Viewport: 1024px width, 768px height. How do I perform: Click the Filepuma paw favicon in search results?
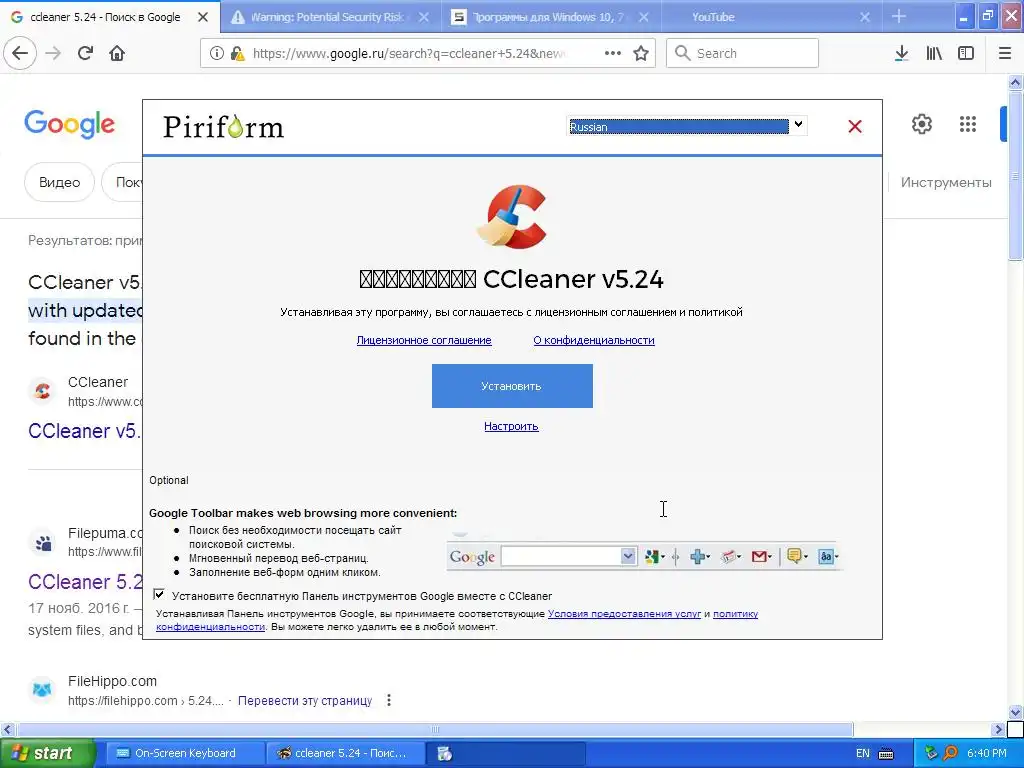(x=42, y=542)
